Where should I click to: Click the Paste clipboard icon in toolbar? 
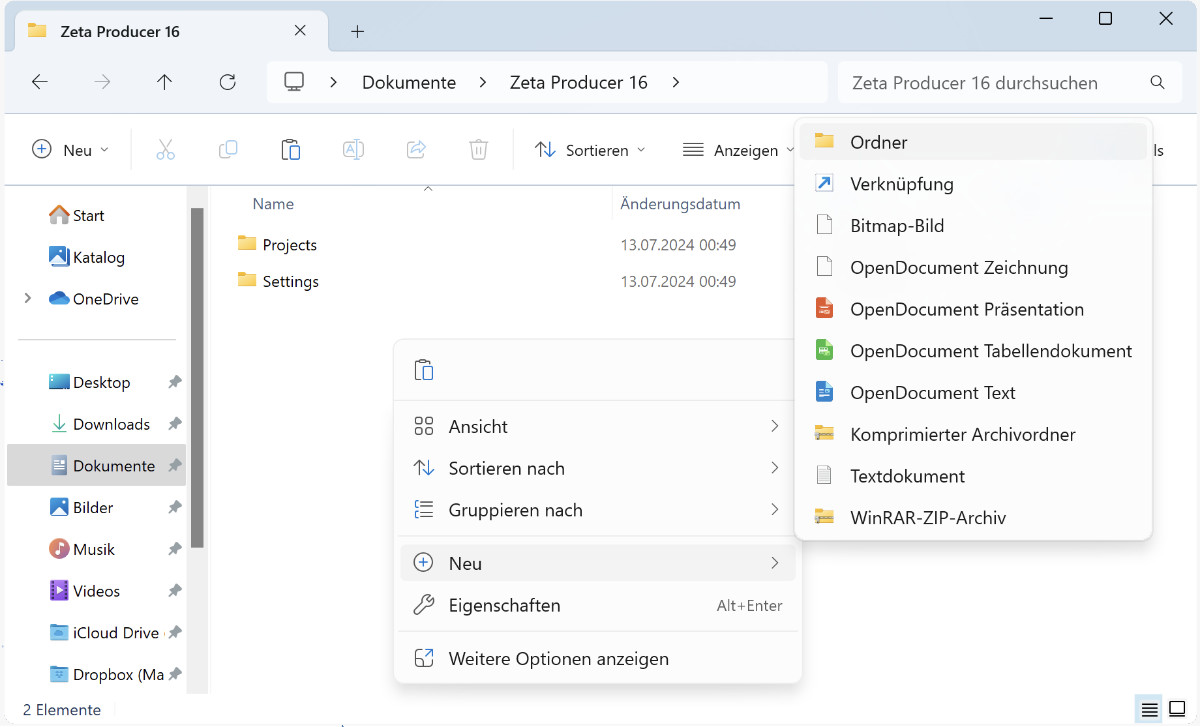pos(291,150)
